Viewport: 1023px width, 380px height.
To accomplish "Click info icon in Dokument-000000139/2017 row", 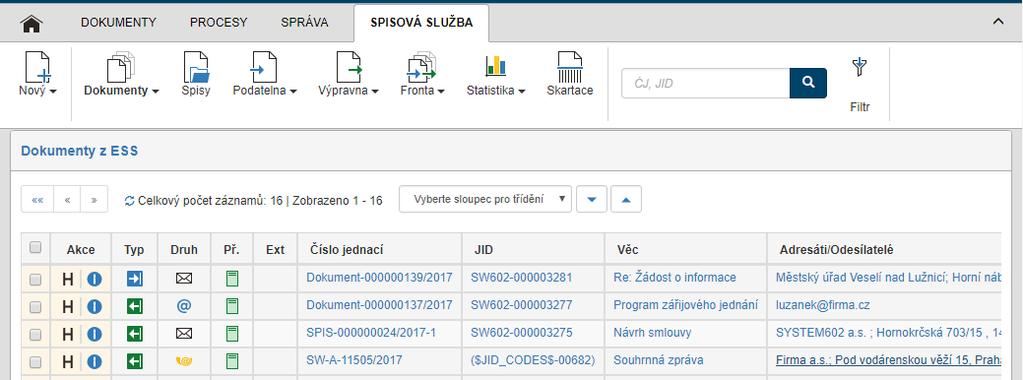I will (x=95, y=279).
